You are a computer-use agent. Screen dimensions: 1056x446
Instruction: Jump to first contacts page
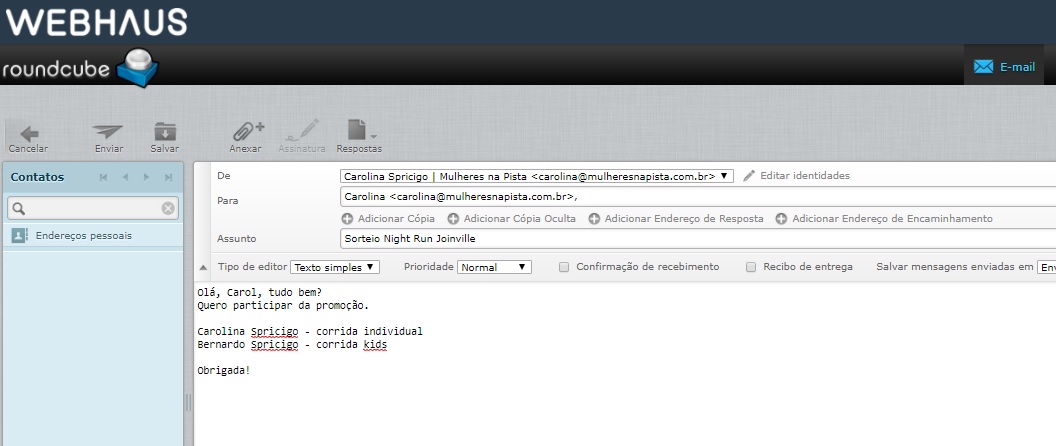pos(103,177)
